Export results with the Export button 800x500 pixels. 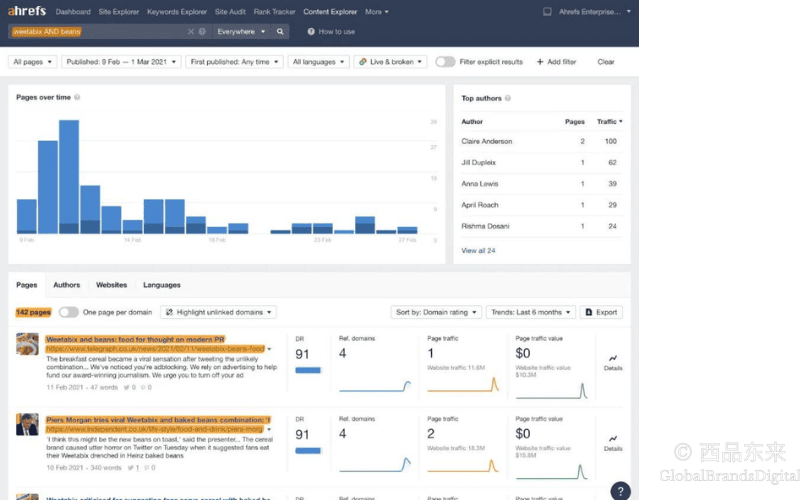(x=601, y=312)
